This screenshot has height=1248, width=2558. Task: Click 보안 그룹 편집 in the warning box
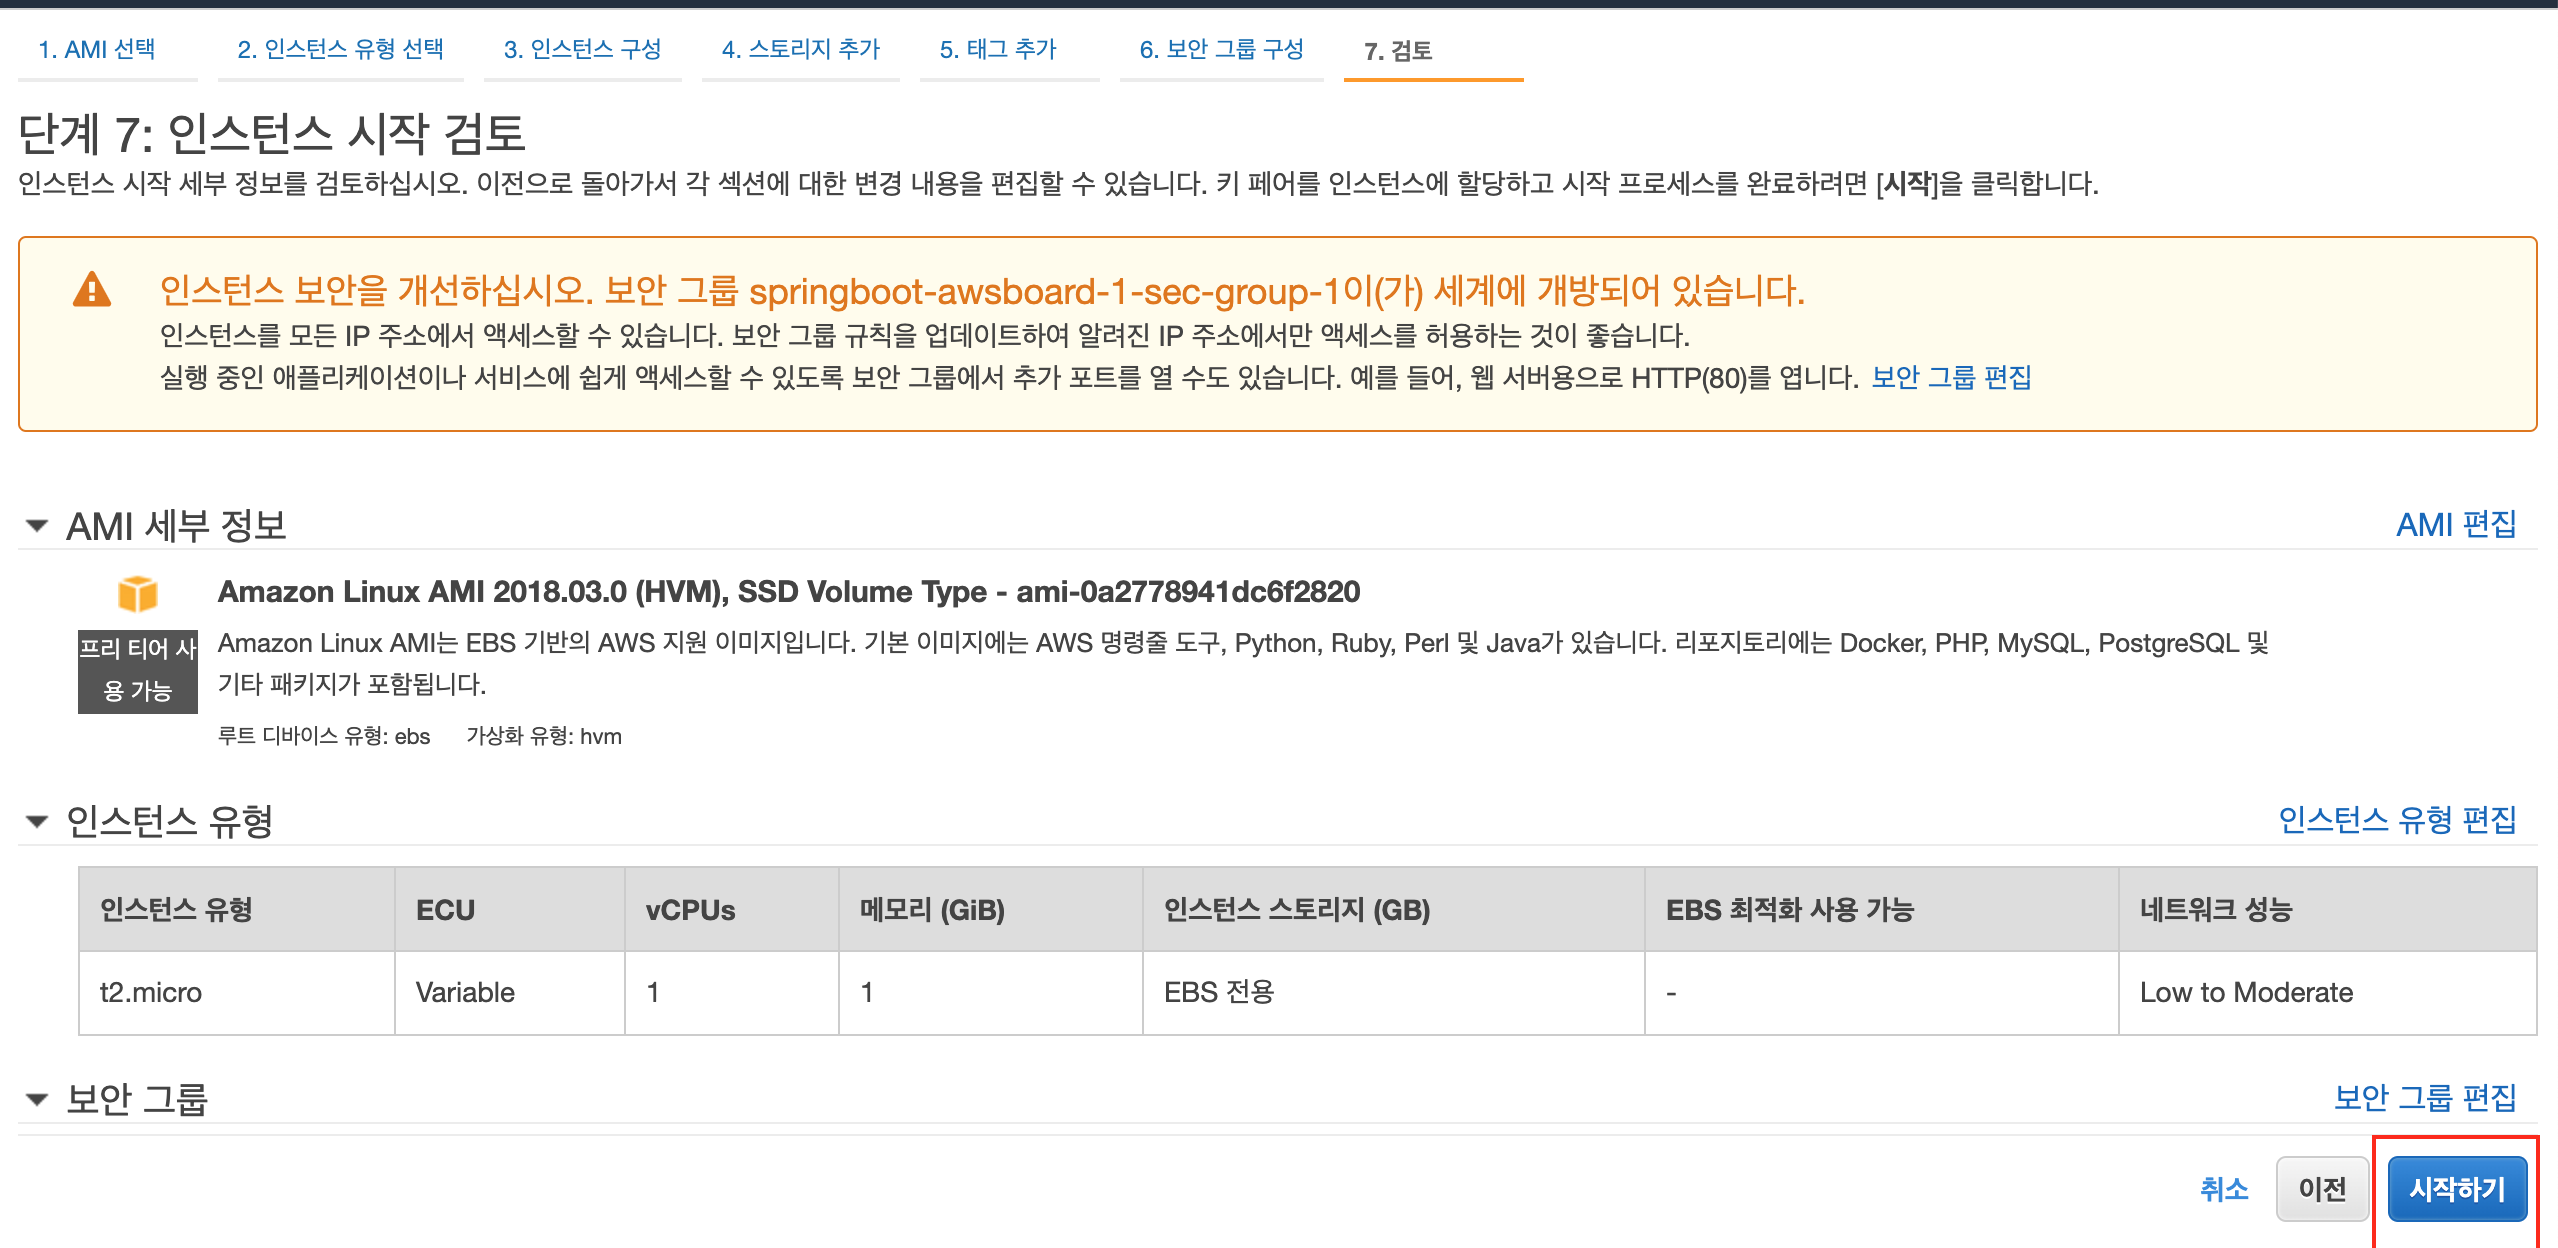tap(1950, 377)
